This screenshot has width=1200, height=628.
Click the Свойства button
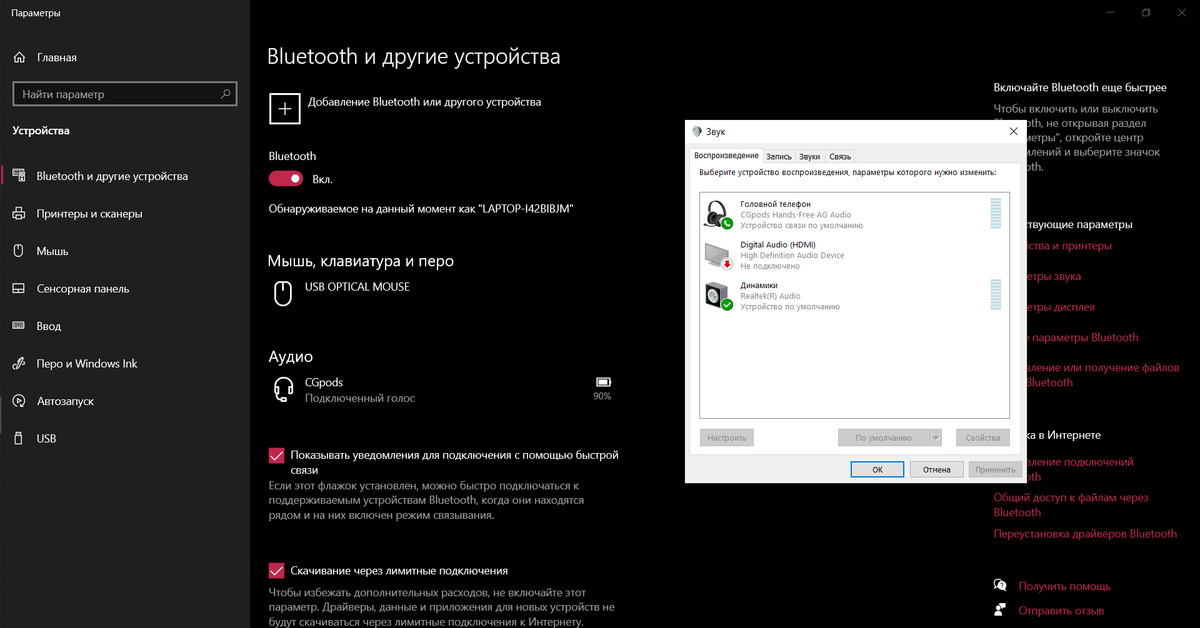pyautogui.click(x=982, y=437)
